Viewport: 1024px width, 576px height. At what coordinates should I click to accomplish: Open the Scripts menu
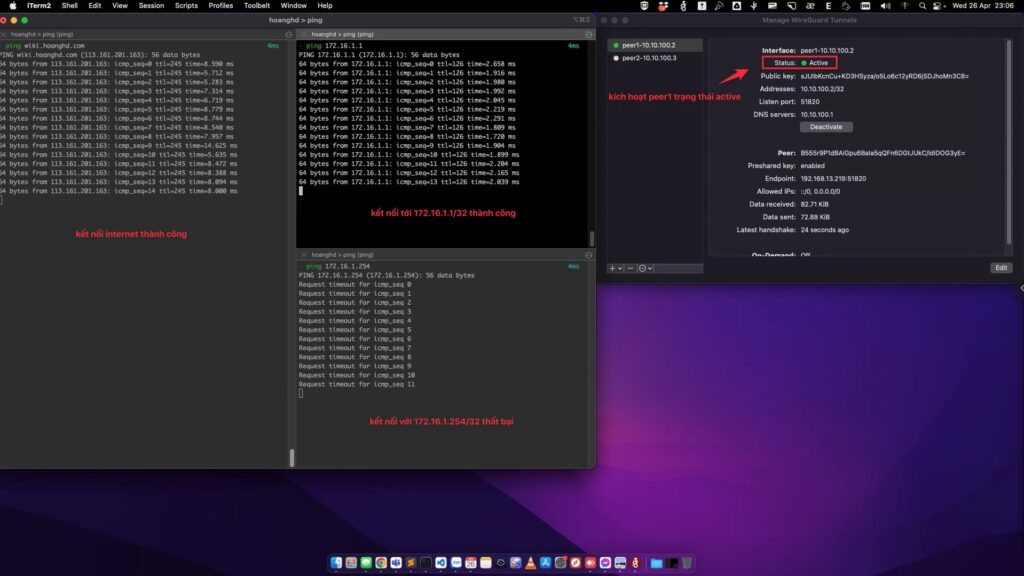click(x=186, y=5)
